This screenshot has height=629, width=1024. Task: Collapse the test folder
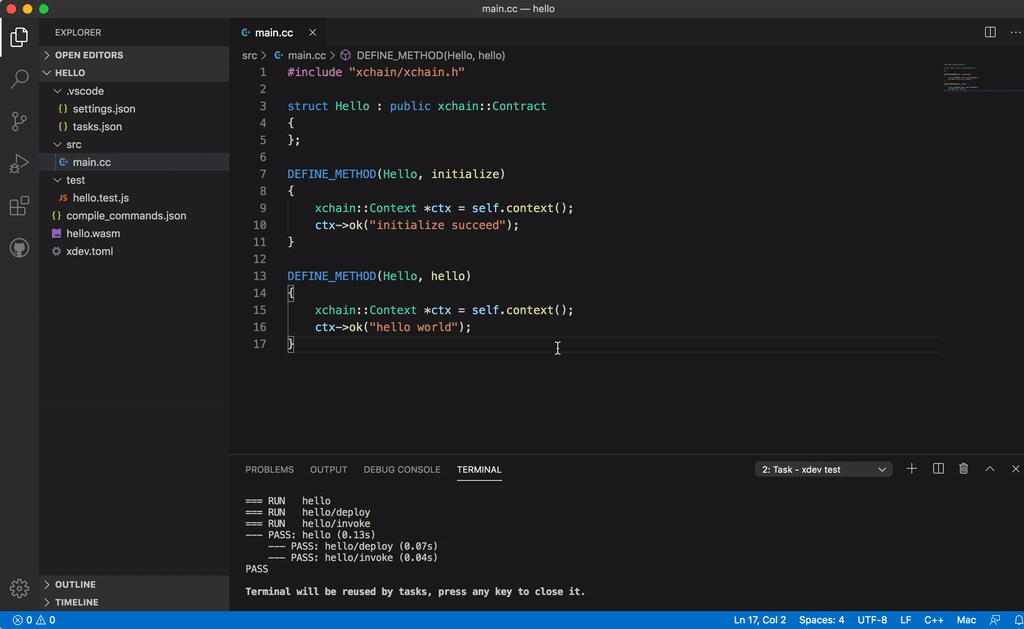click(134, 180)
